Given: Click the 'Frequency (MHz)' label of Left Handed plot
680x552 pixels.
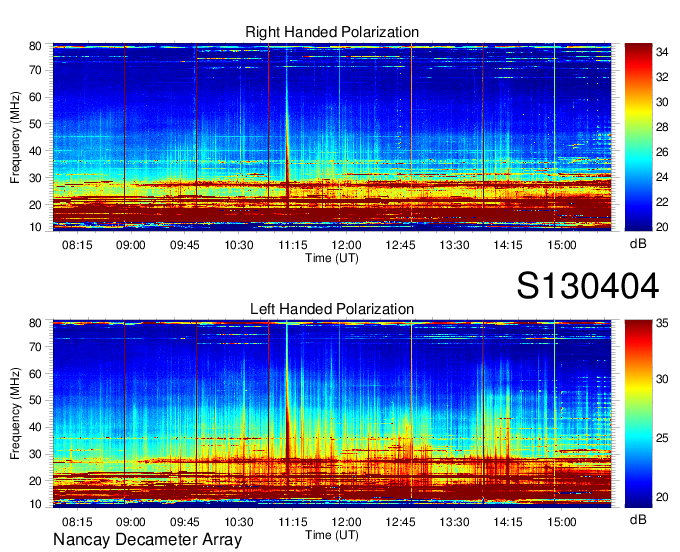Looking at the screenshot, I should (15, 414).
